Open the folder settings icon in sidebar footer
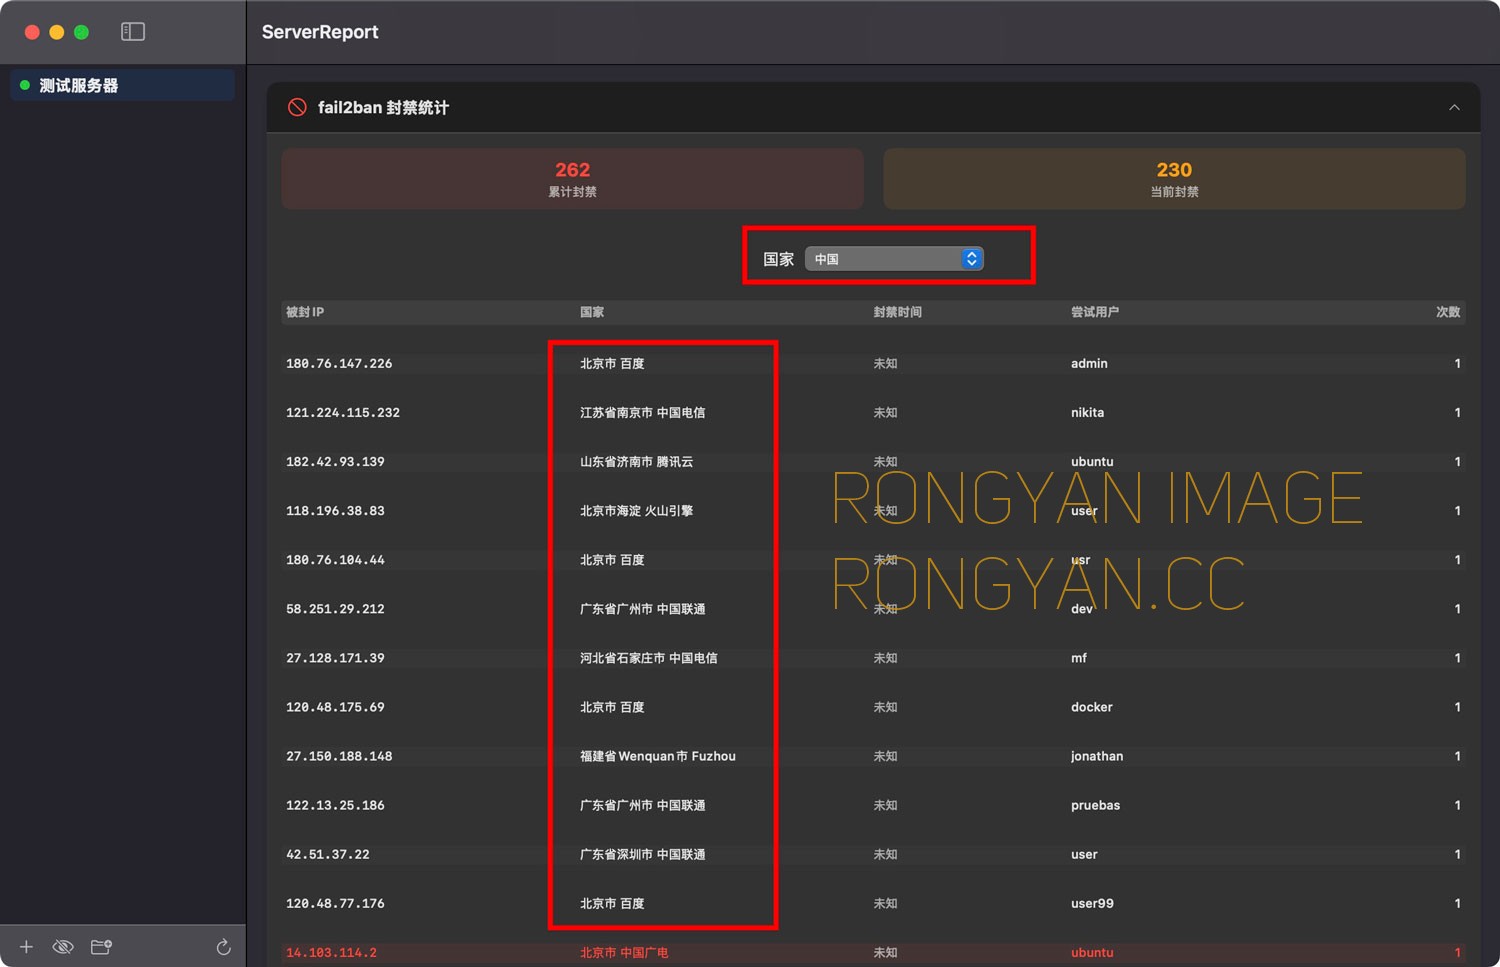 (101, 946)
